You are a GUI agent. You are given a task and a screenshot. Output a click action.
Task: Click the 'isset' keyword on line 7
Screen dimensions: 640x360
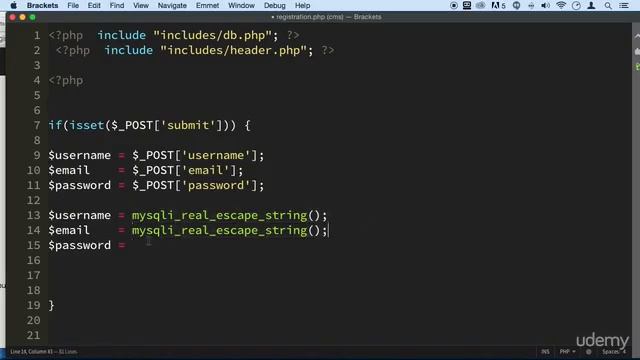[87, 125]
